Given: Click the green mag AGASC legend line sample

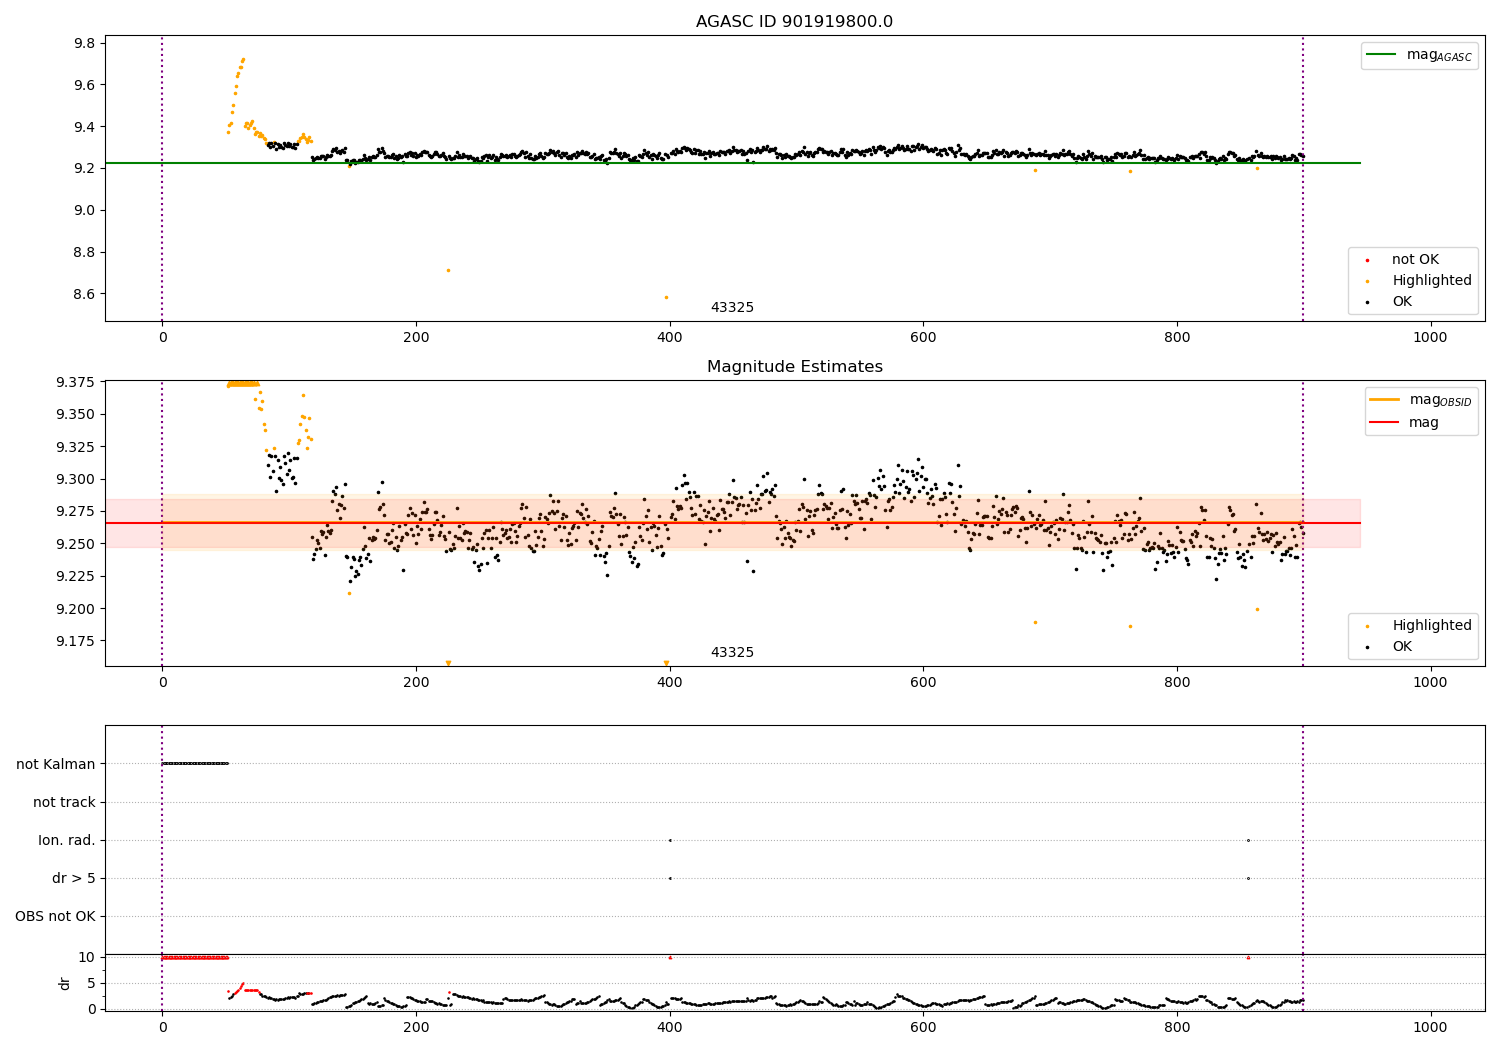Looking at the screenshot, I should 1382,55.
